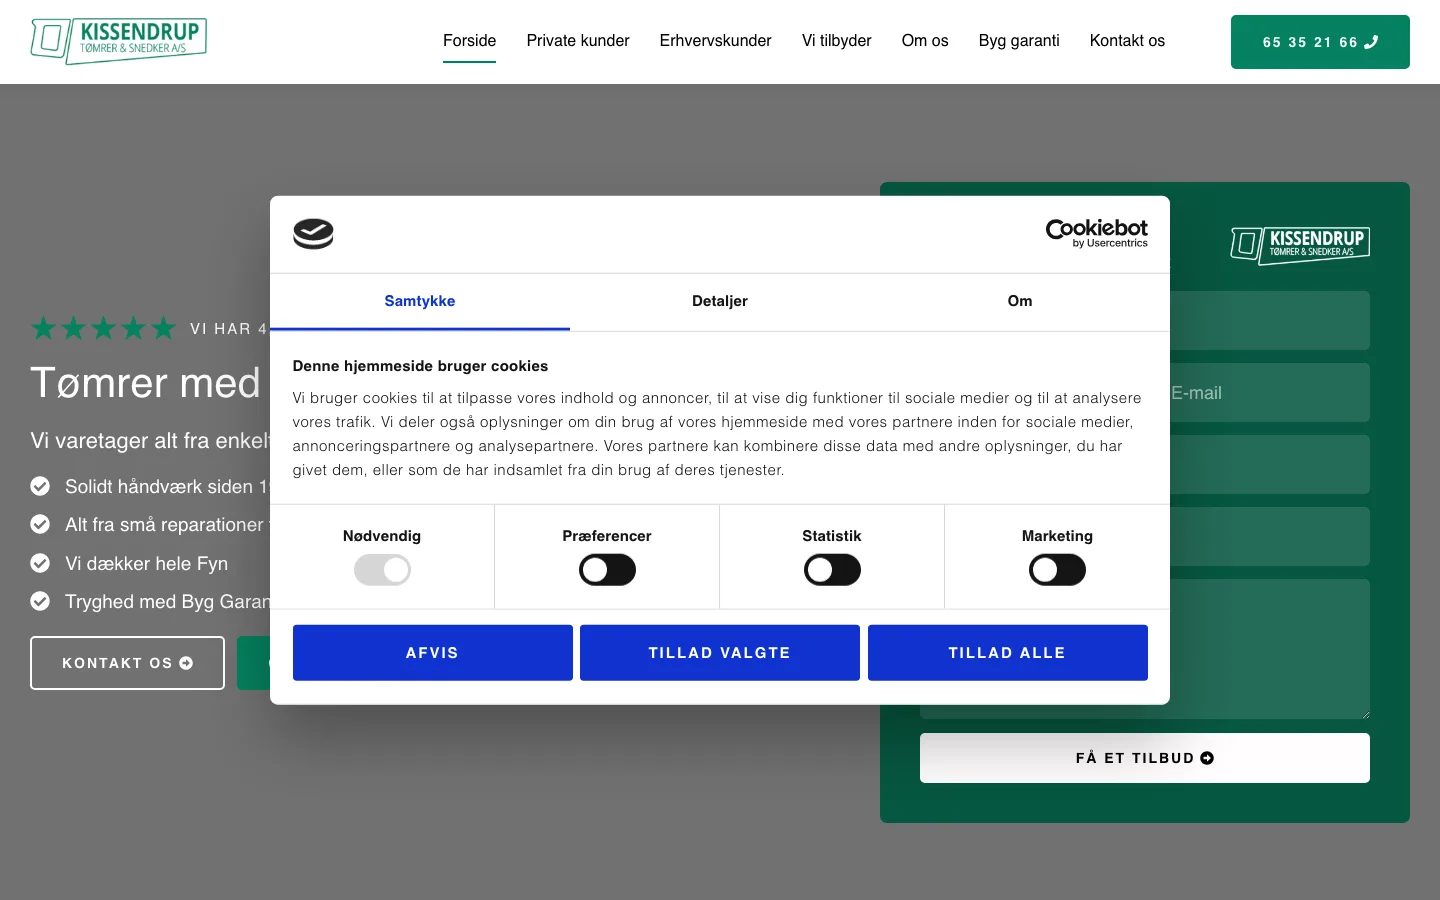
Task: Click the cookie icon in dialog header
Action: (313, 234)
